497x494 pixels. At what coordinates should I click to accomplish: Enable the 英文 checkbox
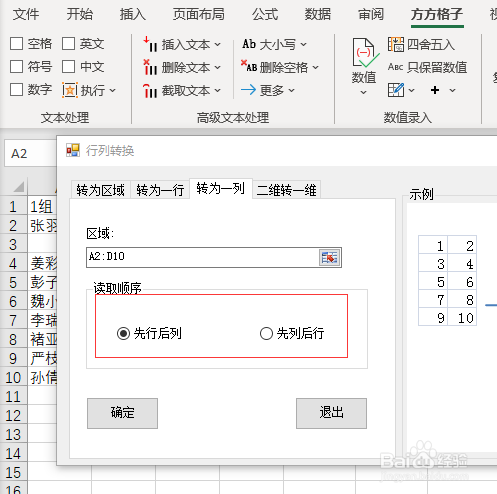(68, 44)
